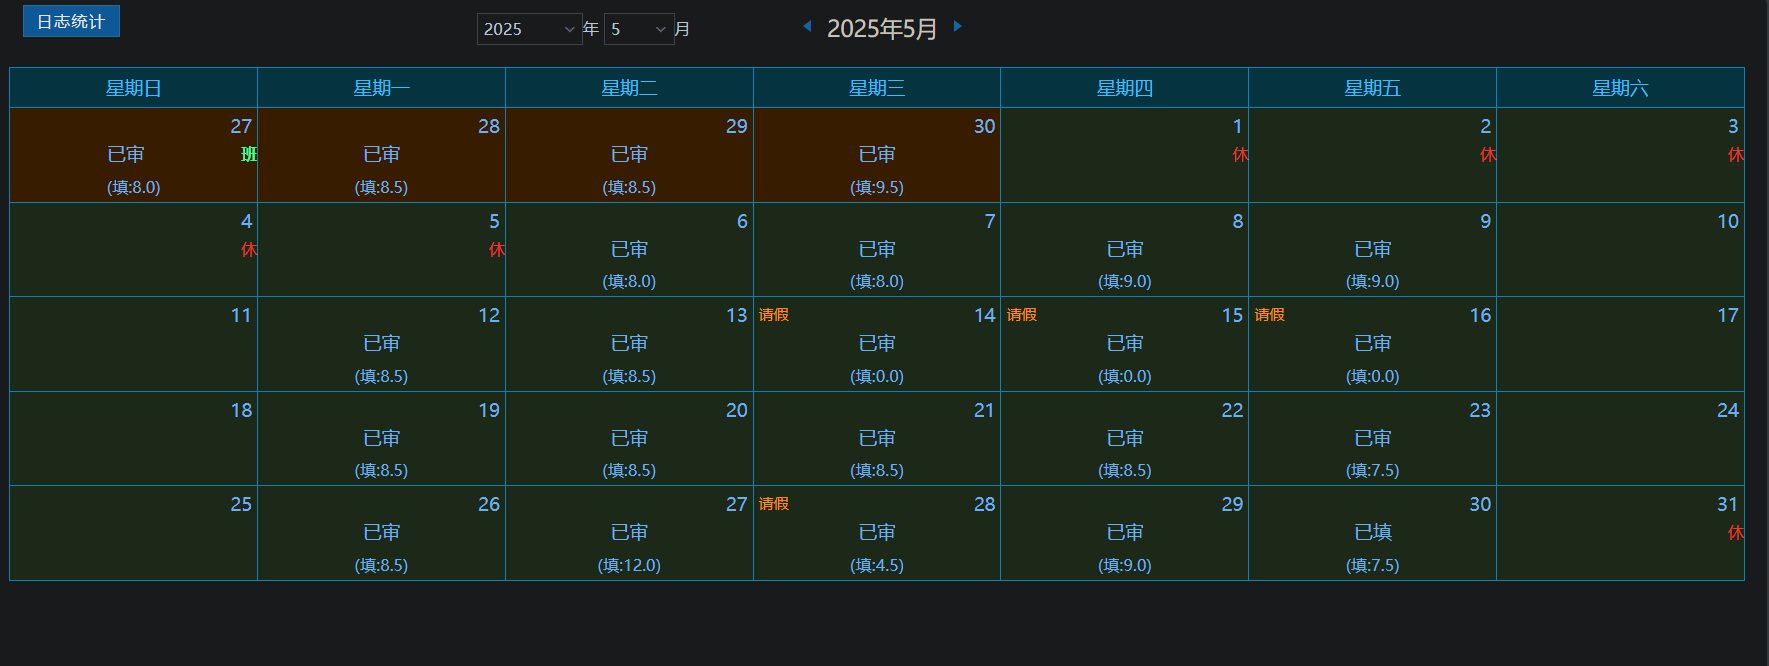Click the (填:0.0) hours on May 15
This screenshot has height=666, width=1769.
tap(1125, 376)
